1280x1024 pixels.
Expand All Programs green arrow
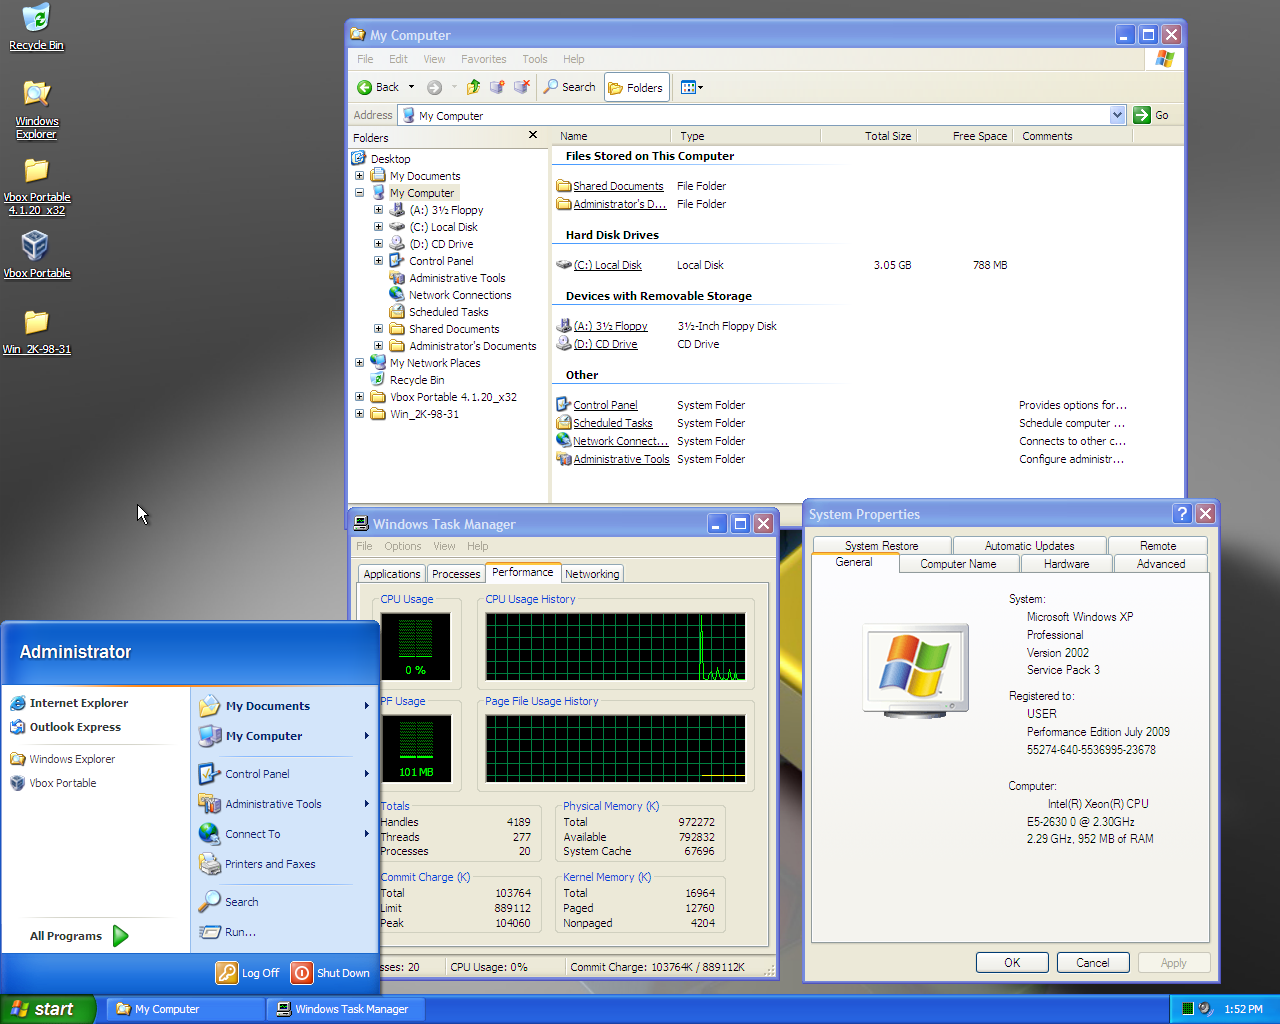click(x=121, y=936)
